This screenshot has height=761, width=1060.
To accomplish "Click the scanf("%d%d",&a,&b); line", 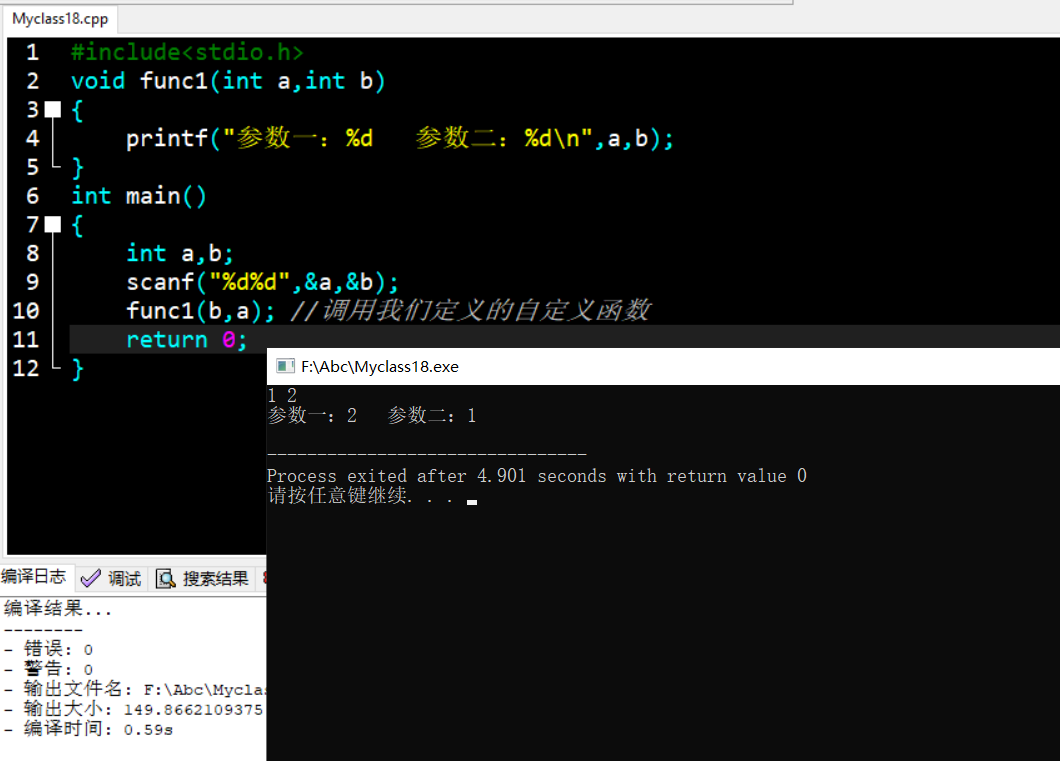I will [x=263, y=282].
